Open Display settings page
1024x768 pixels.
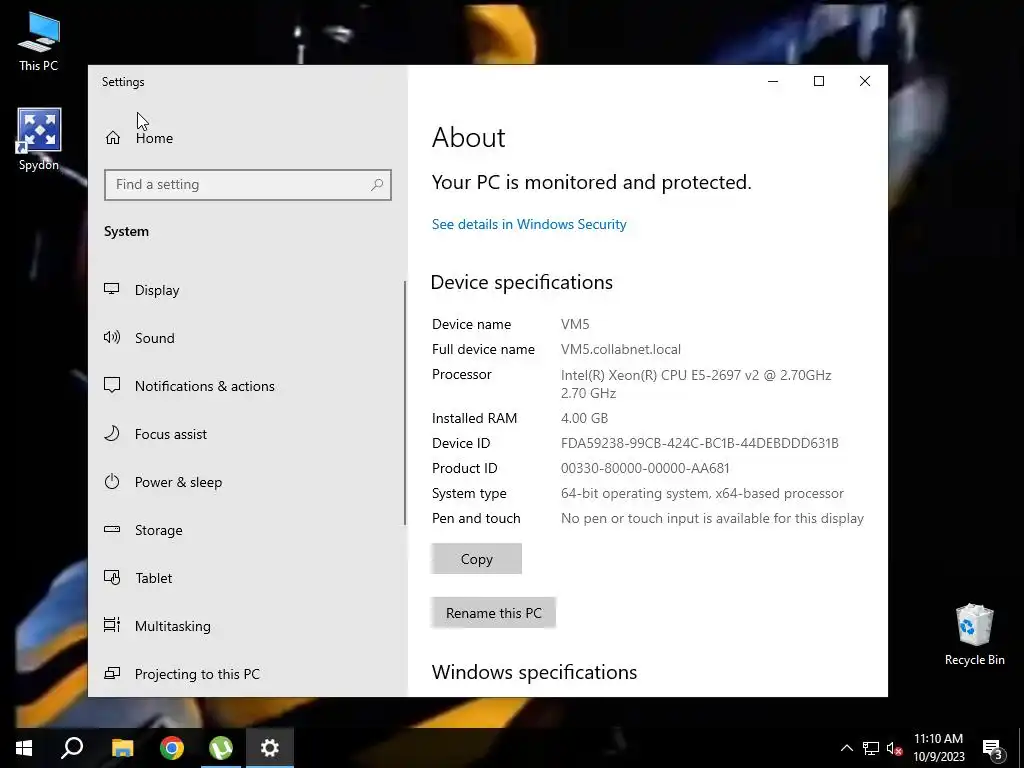(248, 290)
